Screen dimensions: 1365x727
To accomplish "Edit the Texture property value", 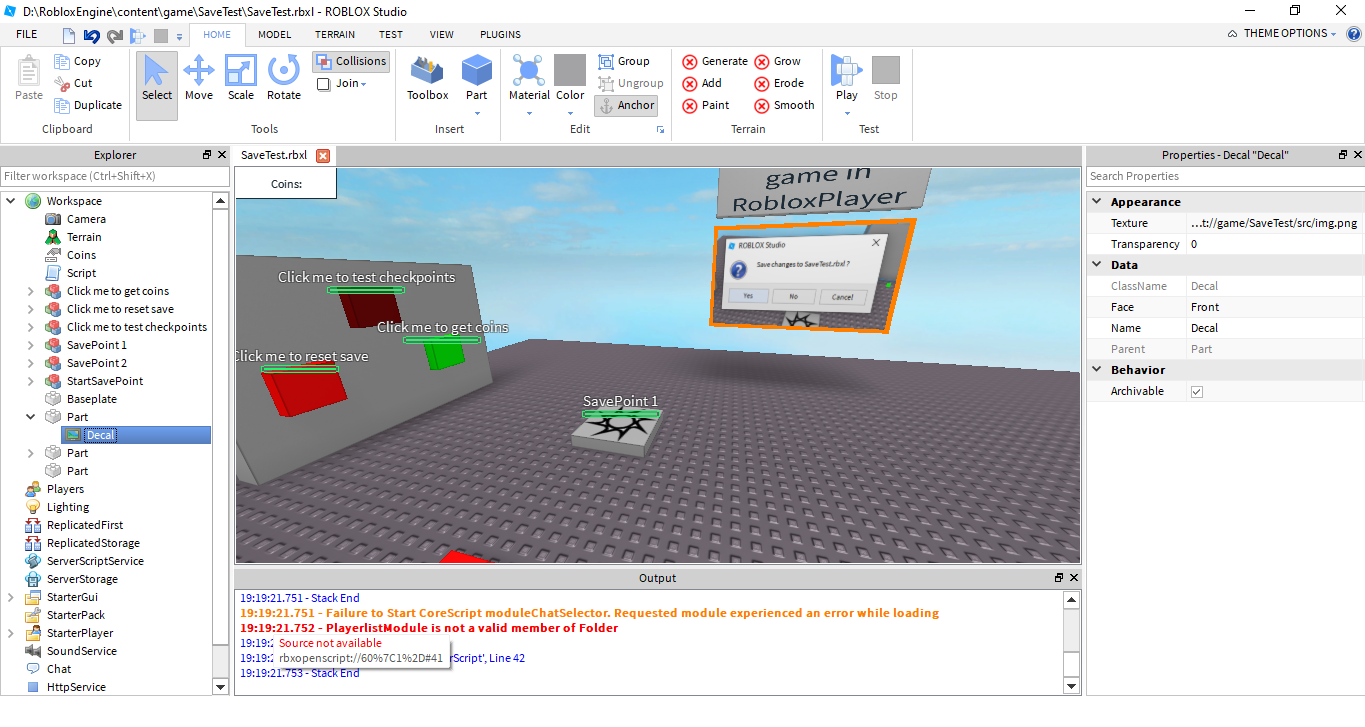I will 1274,223.
